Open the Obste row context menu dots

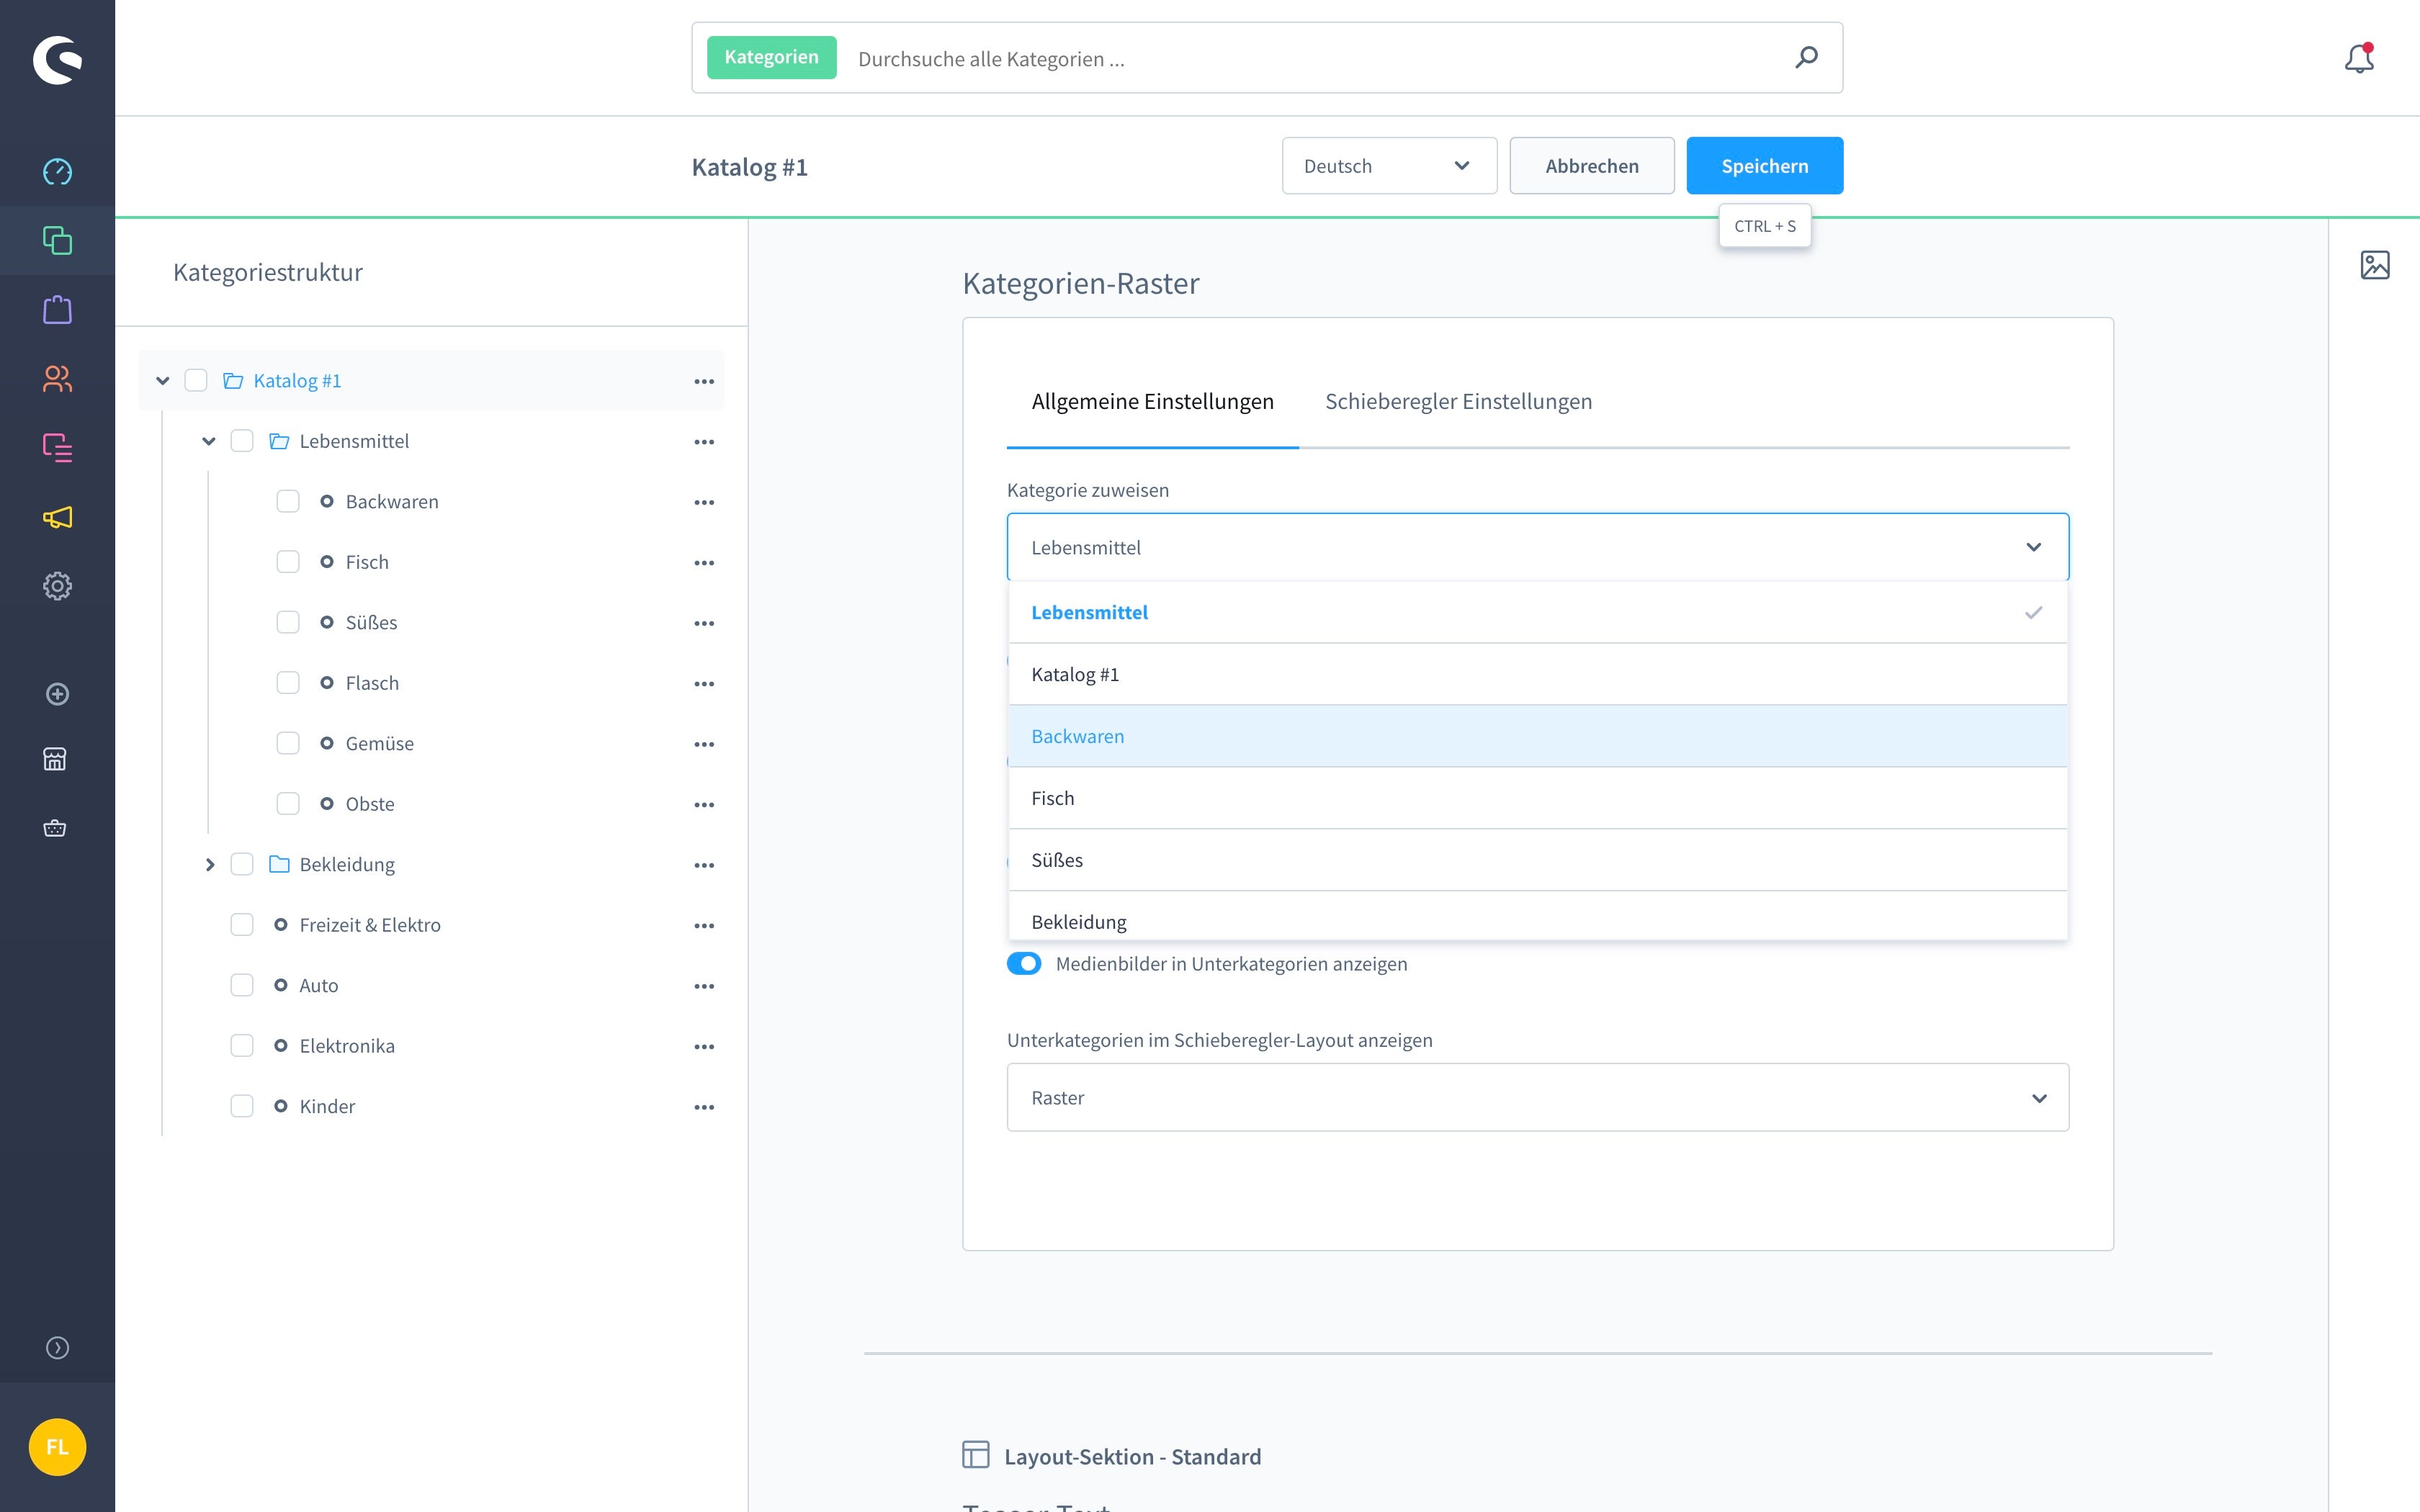[x=704, y=805]
